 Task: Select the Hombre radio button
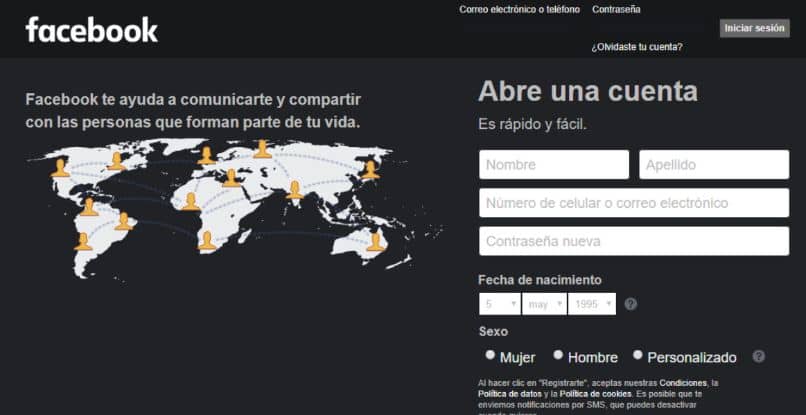click(x=558, y=354)
